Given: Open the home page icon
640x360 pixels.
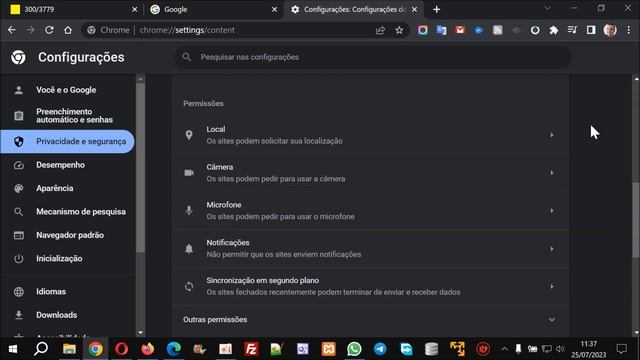Looking at the screenshot, I should (68, 30).
